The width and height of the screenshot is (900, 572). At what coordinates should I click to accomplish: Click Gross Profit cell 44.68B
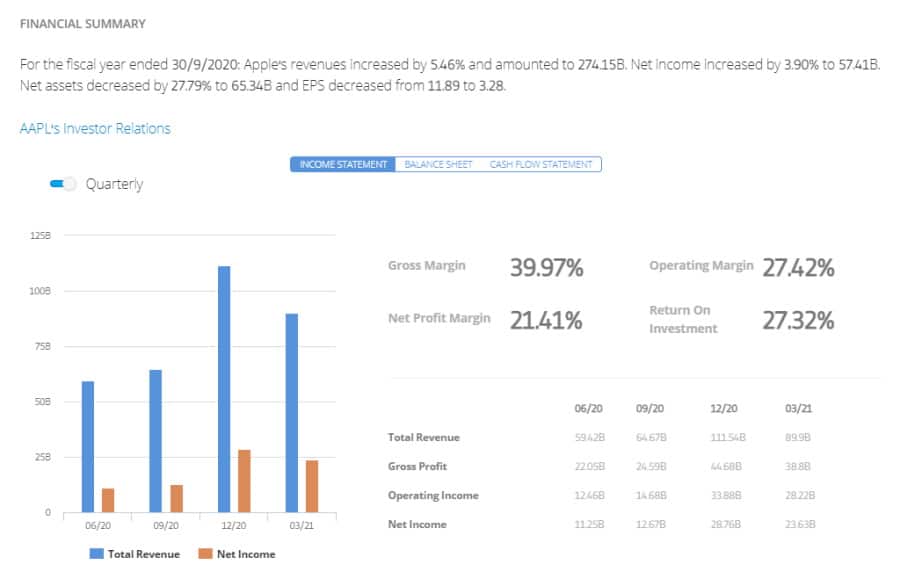(x=726, y=466)
